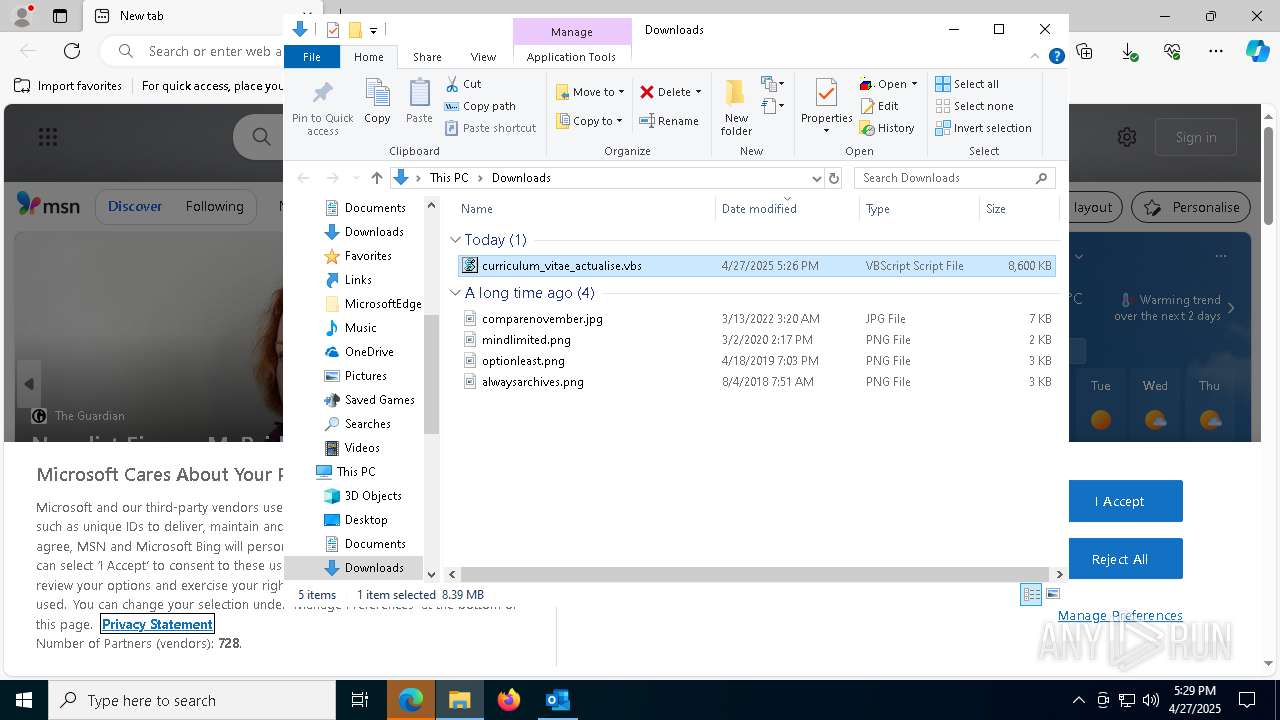This screenshot has height=720, width=1280.
Task: Open file History
Action: click(x=887, y=128)
